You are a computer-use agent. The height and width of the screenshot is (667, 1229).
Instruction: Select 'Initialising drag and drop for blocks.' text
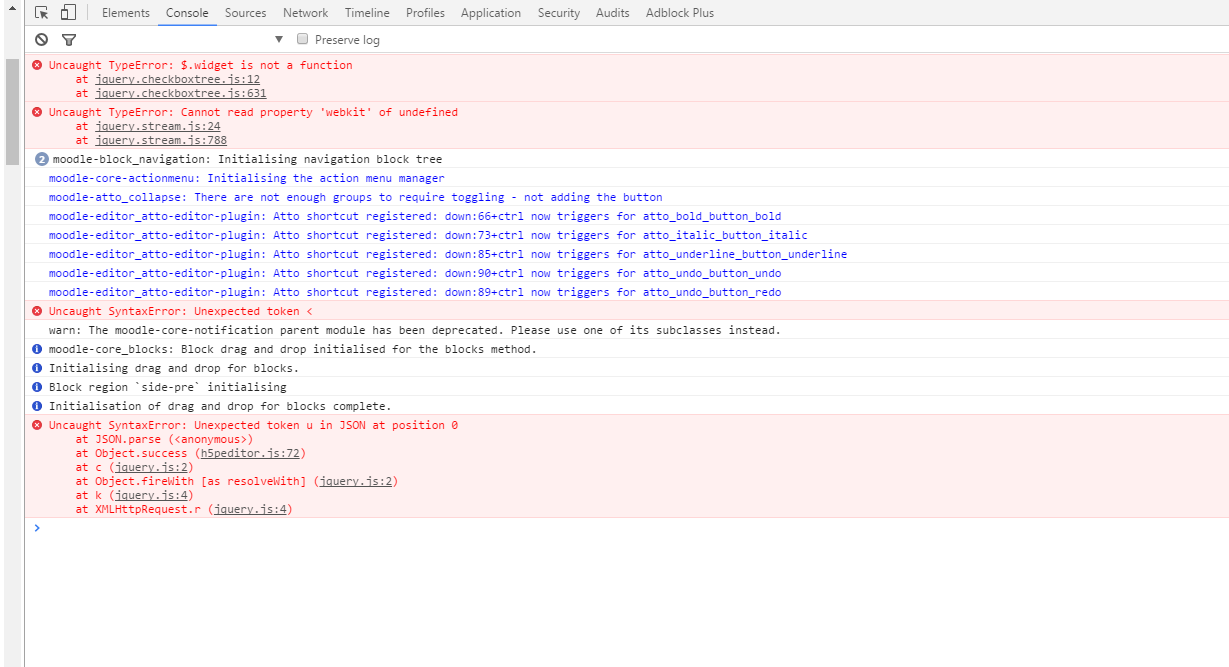pos(173,368)
